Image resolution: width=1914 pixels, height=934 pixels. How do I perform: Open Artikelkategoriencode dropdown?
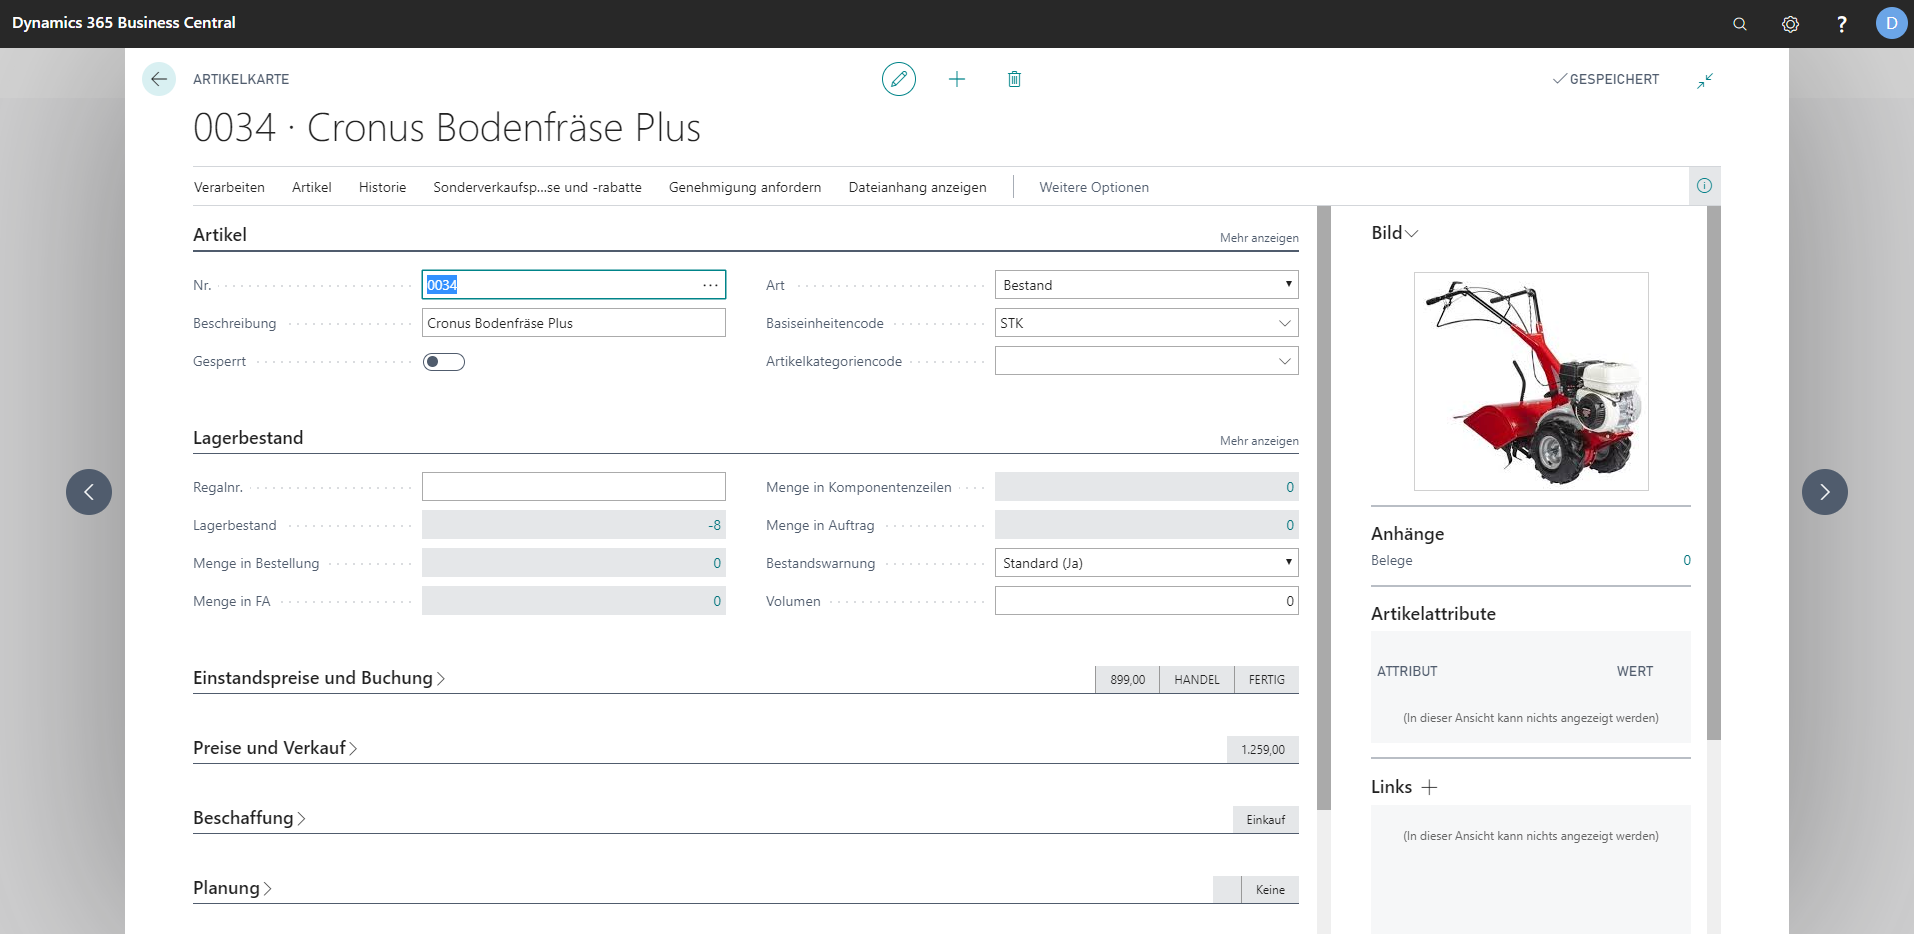click(x=1284, y=361)
